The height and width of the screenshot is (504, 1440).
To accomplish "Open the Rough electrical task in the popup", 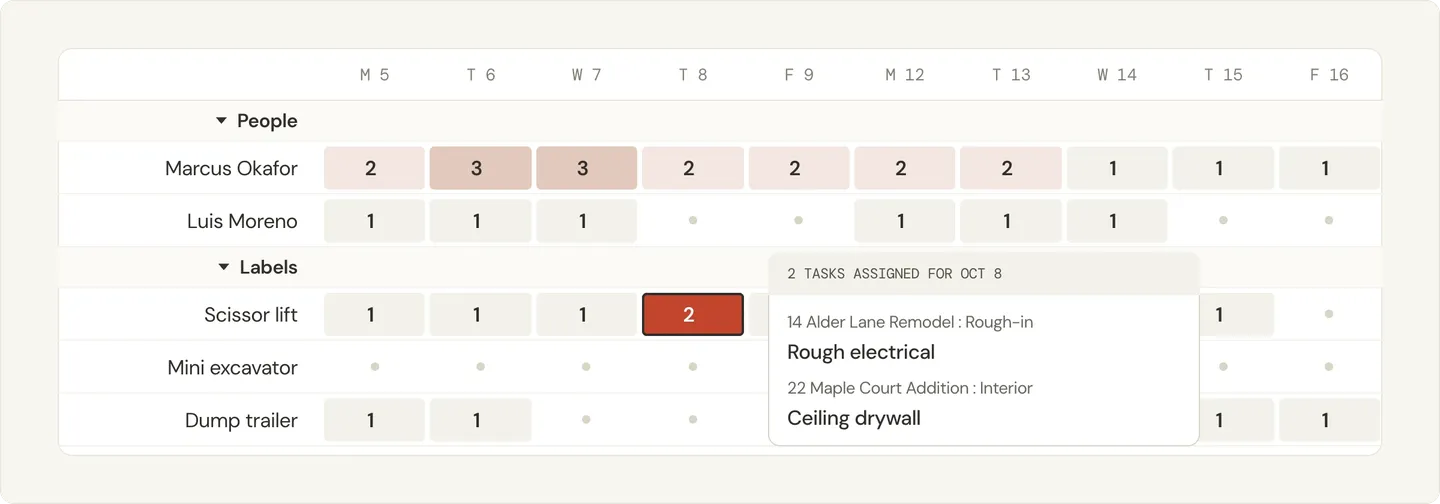I will coord(861,352).
